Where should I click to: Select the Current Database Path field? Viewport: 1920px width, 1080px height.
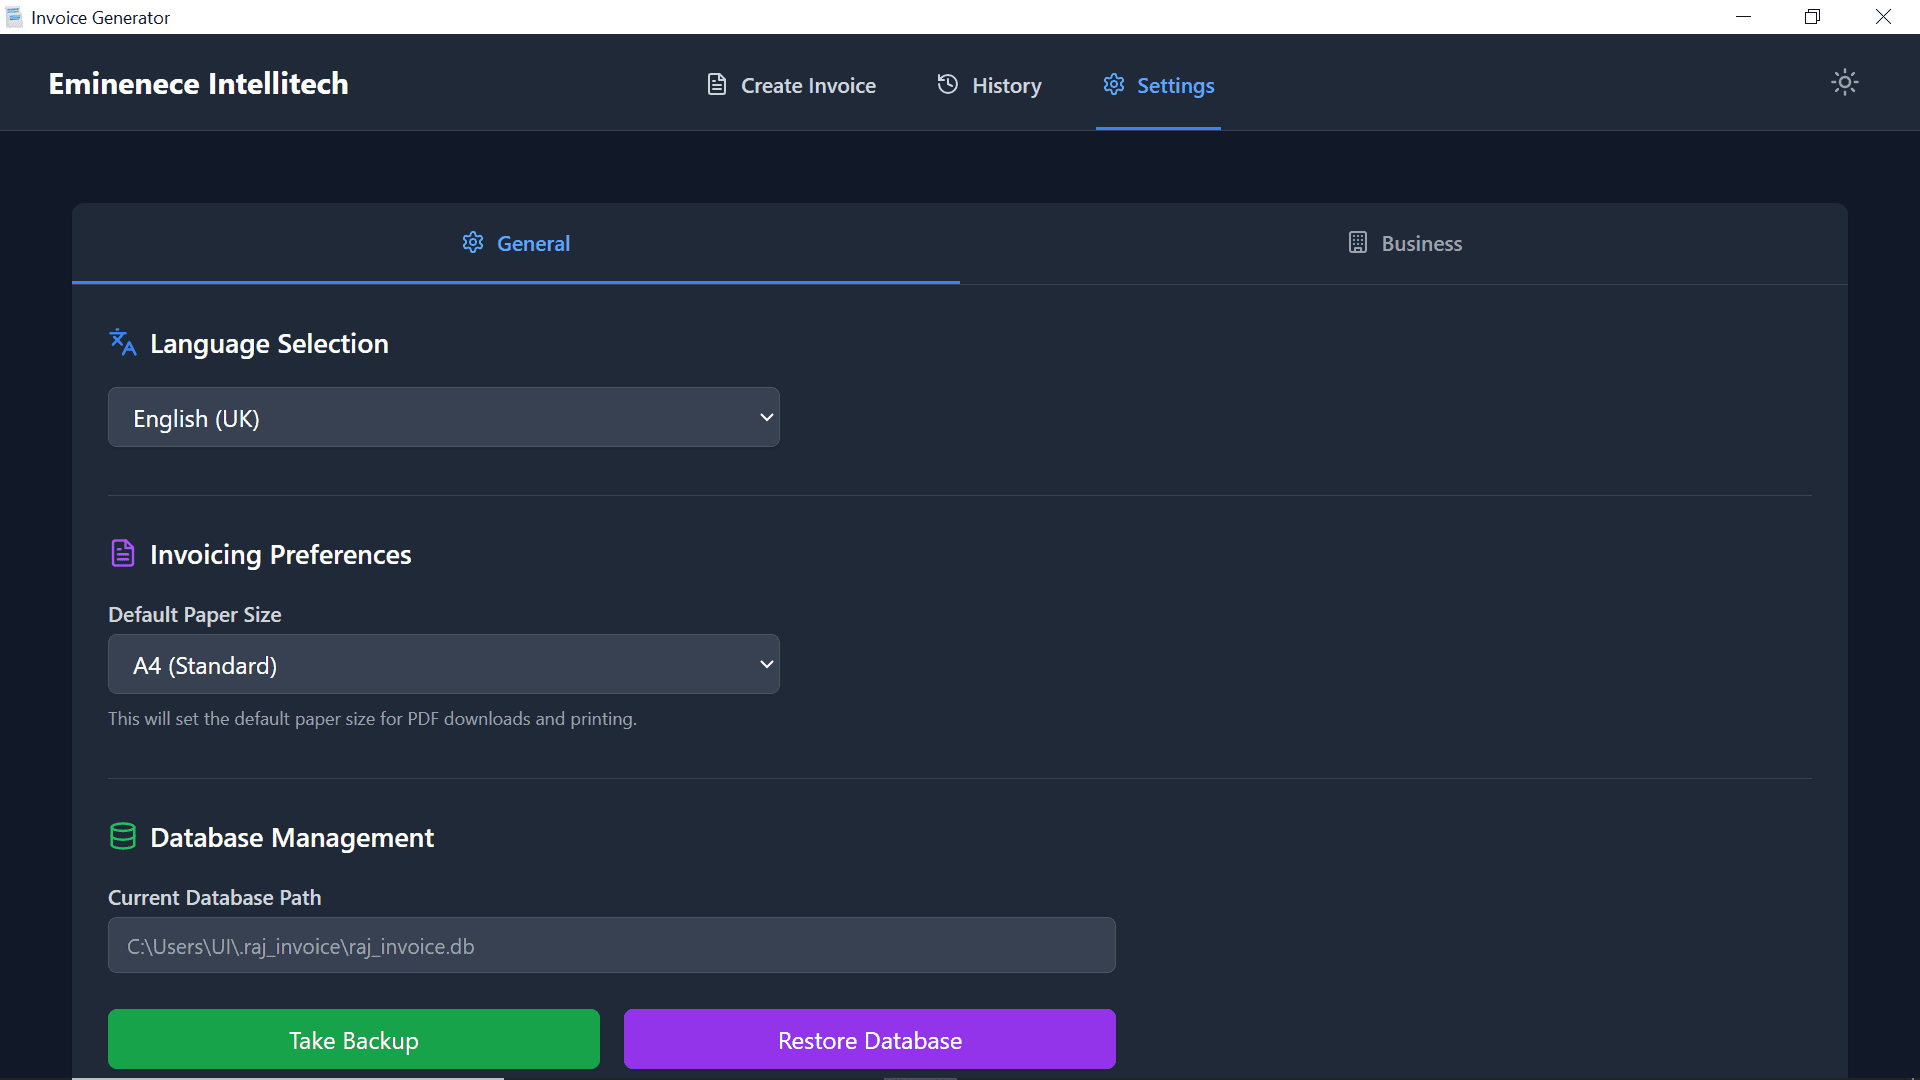[610, 945]
